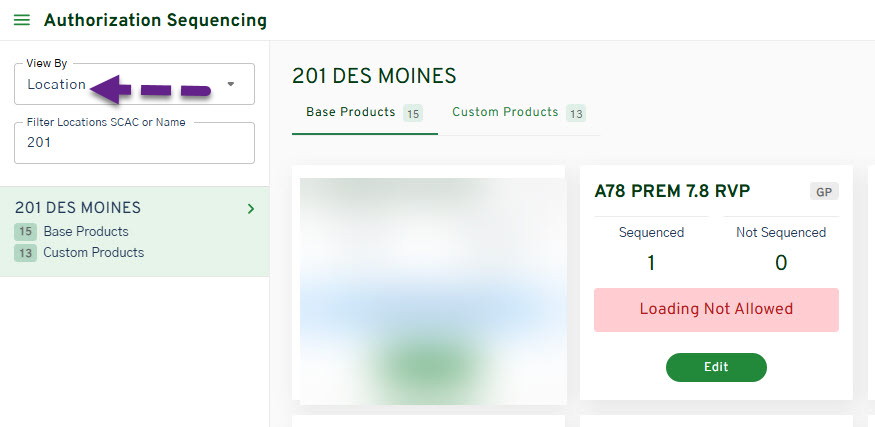Click the A78 PREM 7.8 RVP title
Viewport: 875px width, 427px height.
point(672,191)
